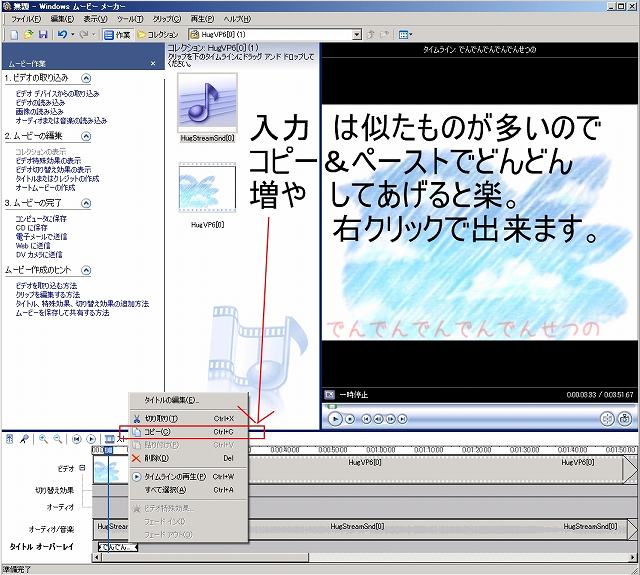Click Web に送信 link
Viewport: 640px width, 575px height.
33,245
